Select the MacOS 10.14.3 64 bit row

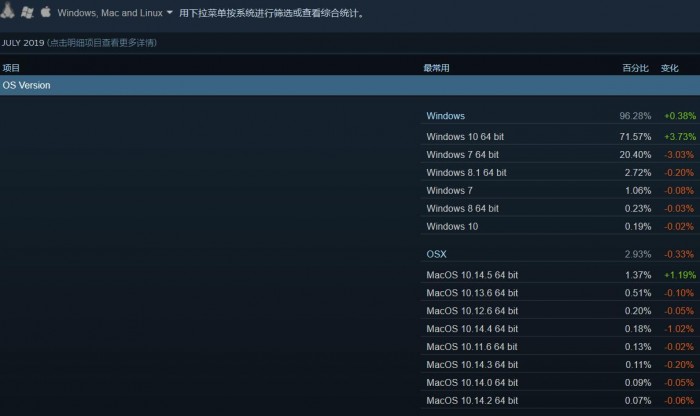[x=560, y=365]
